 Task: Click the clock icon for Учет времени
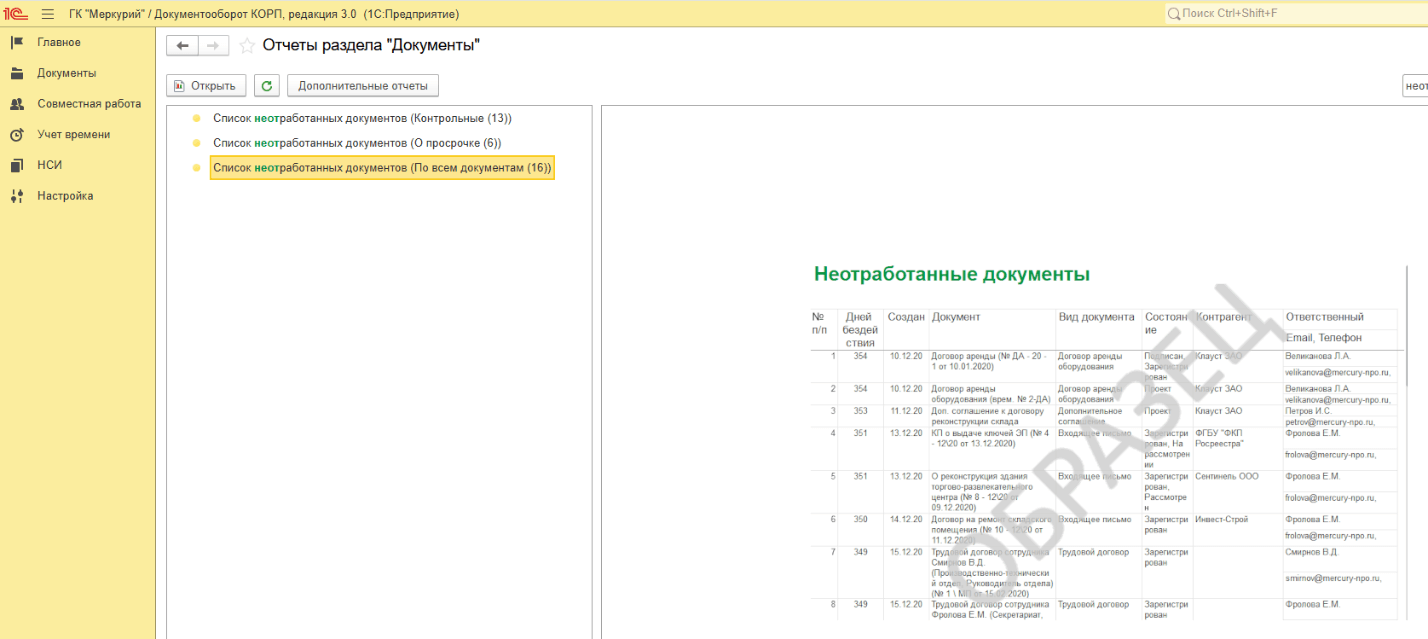coord(17,135)
